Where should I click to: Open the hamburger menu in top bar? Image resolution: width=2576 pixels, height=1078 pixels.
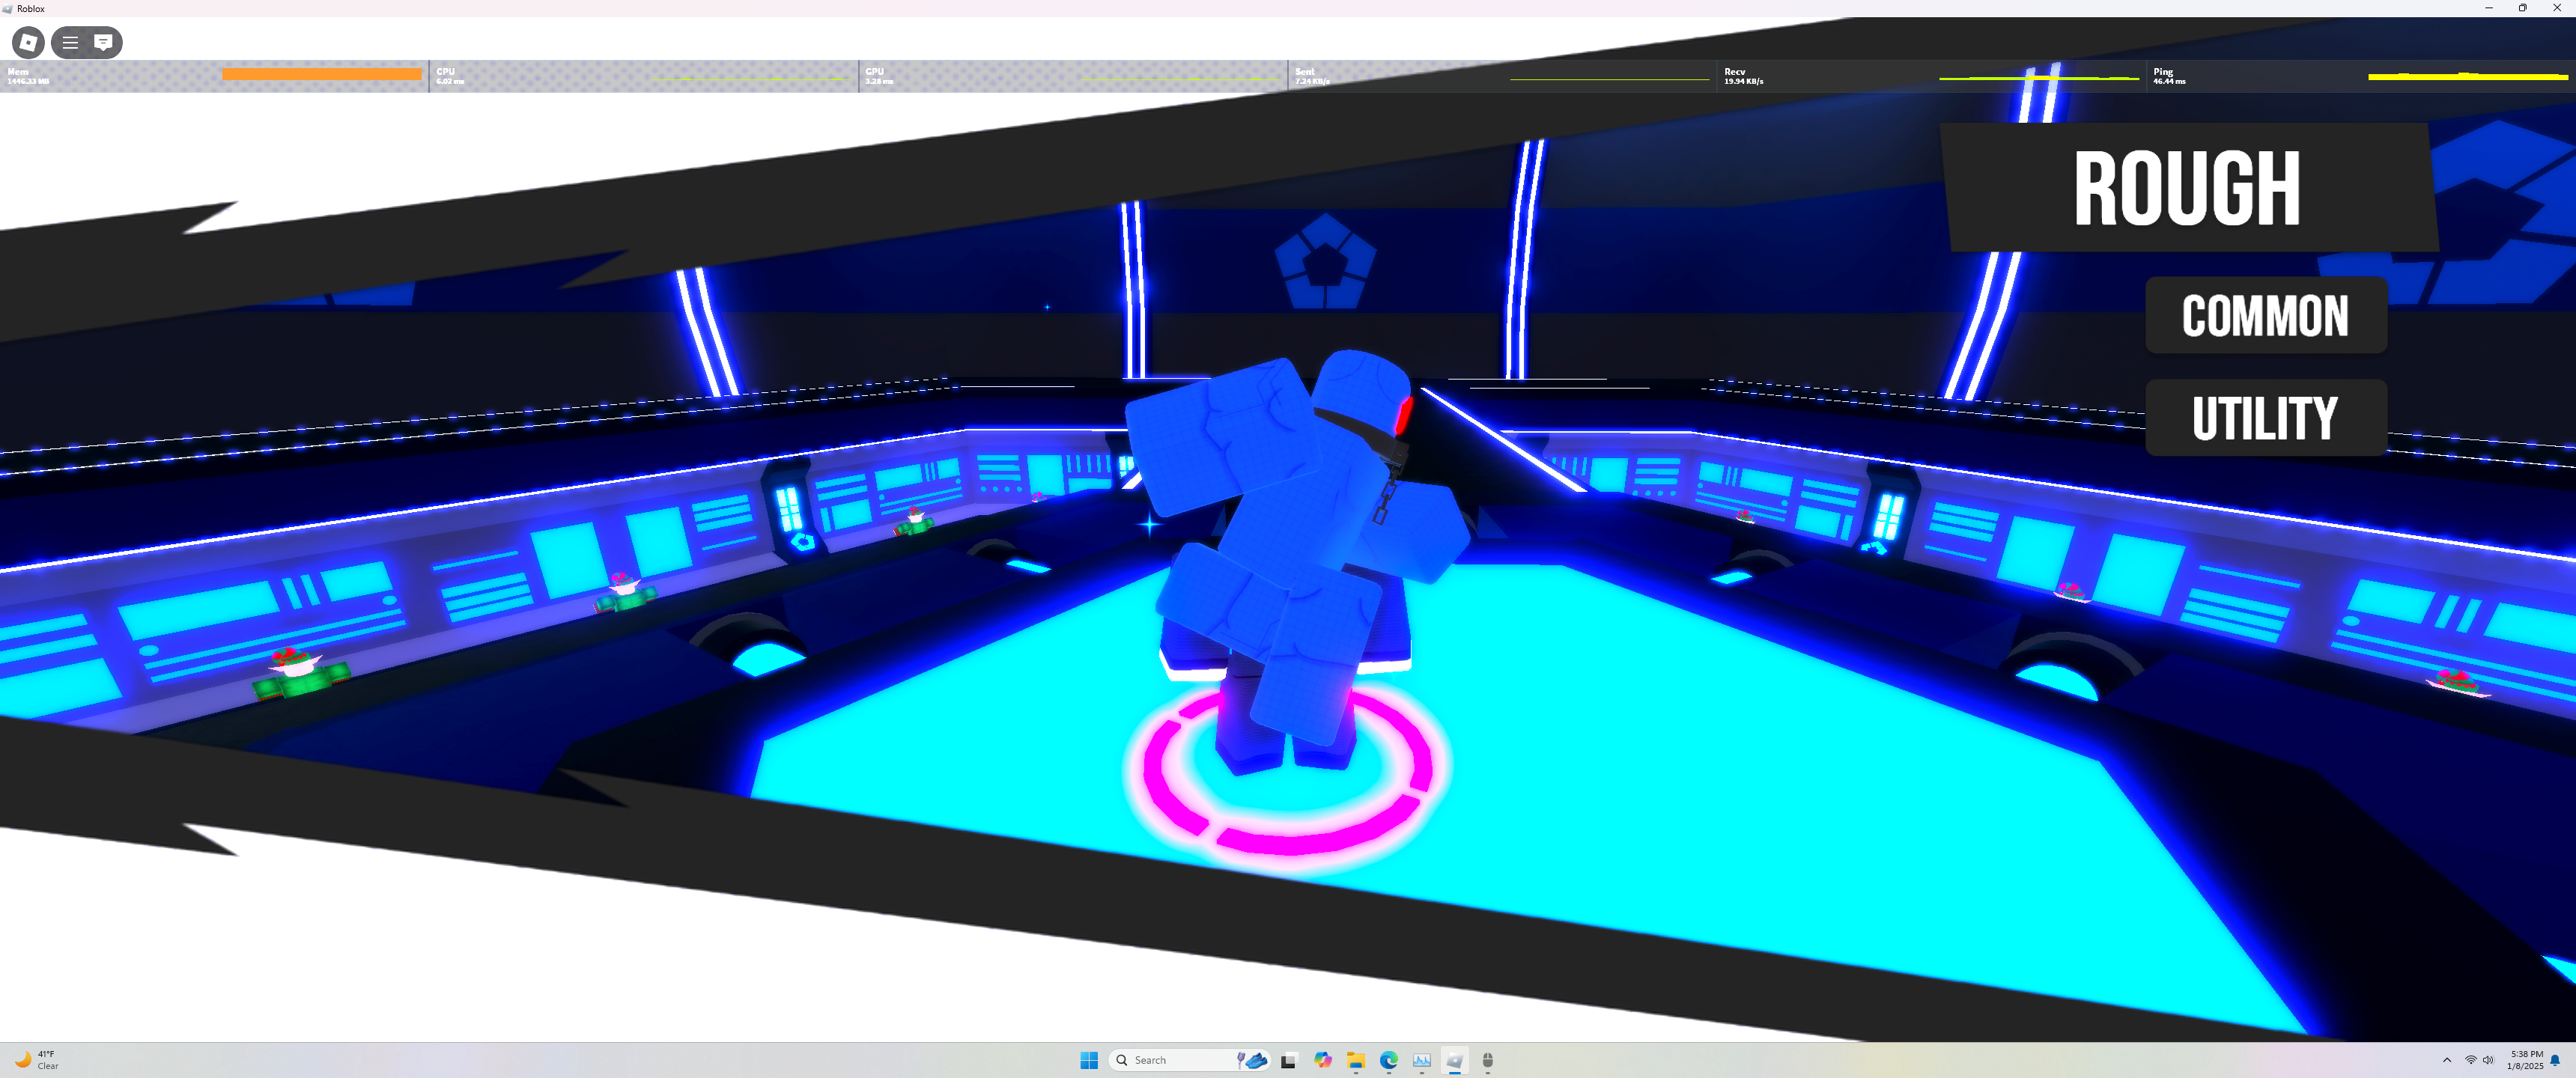coord(70,42)
